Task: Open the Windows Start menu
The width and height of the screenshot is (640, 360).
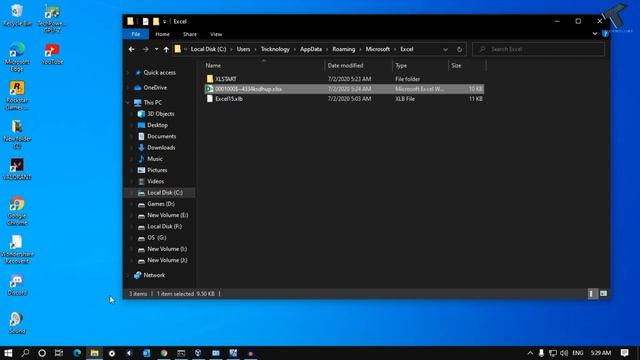Action: (8, 353)
